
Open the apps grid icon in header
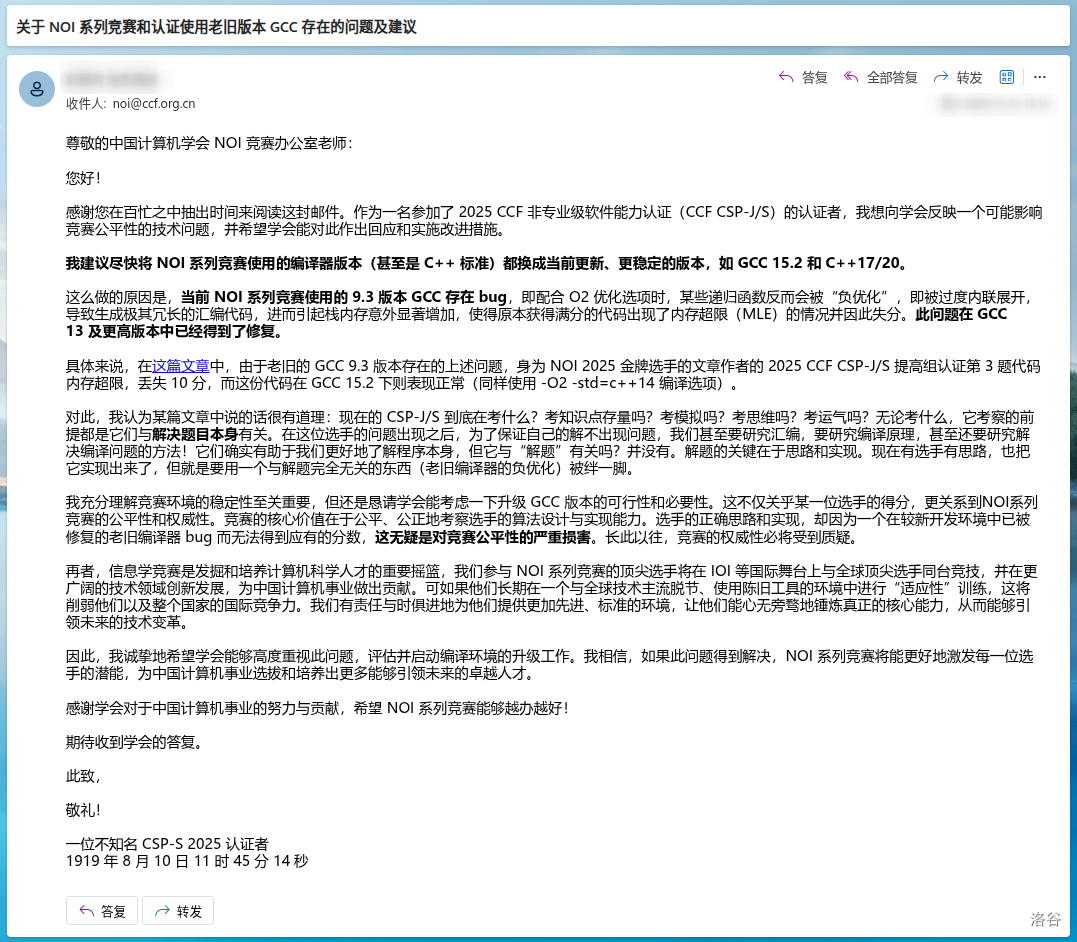point(1007,77)
